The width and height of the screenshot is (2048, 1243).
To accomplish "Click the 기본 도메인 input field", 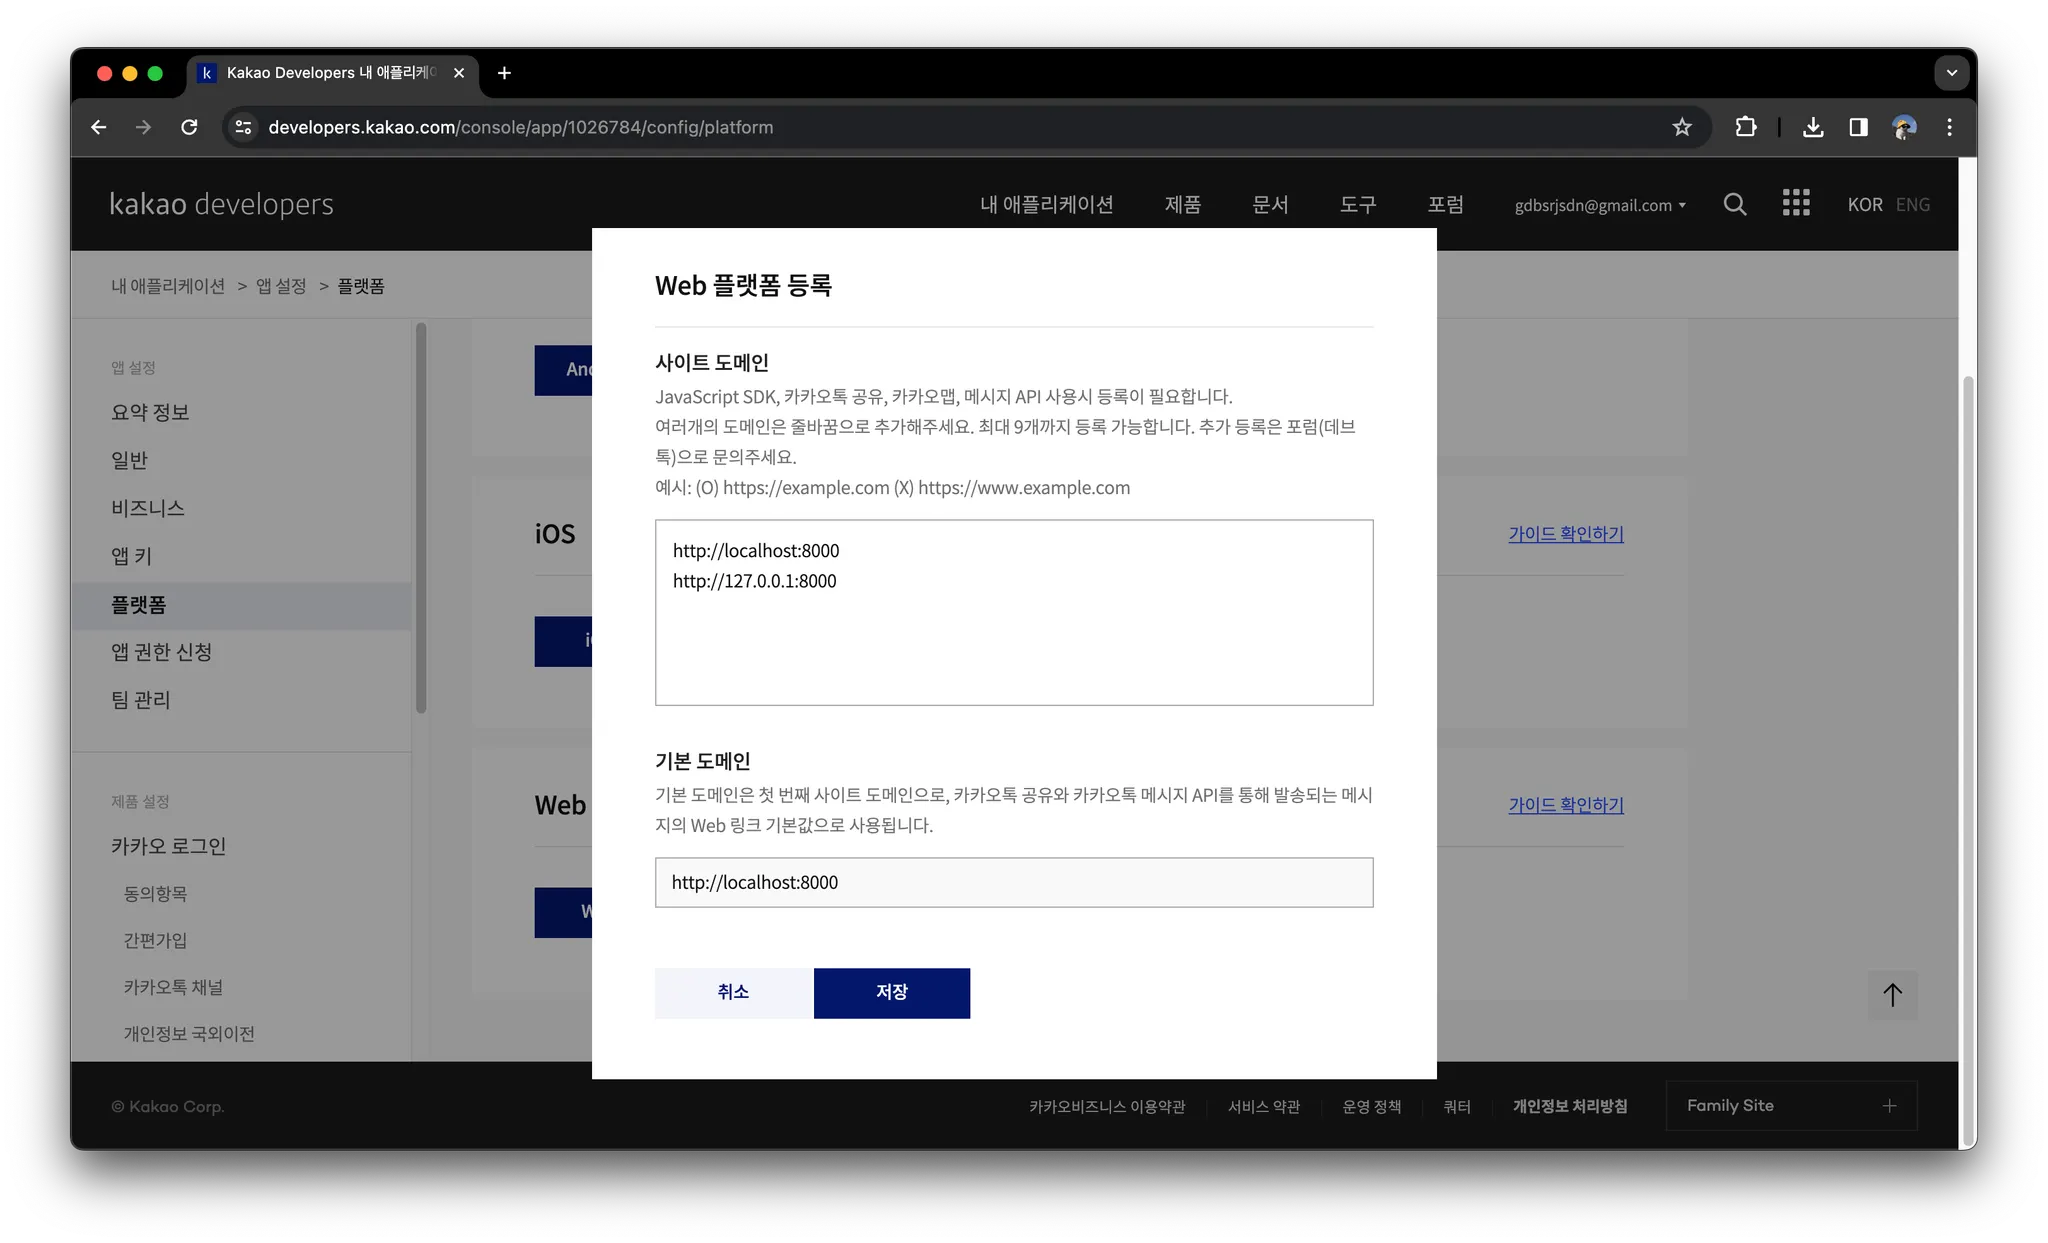I will (1013, 882).
